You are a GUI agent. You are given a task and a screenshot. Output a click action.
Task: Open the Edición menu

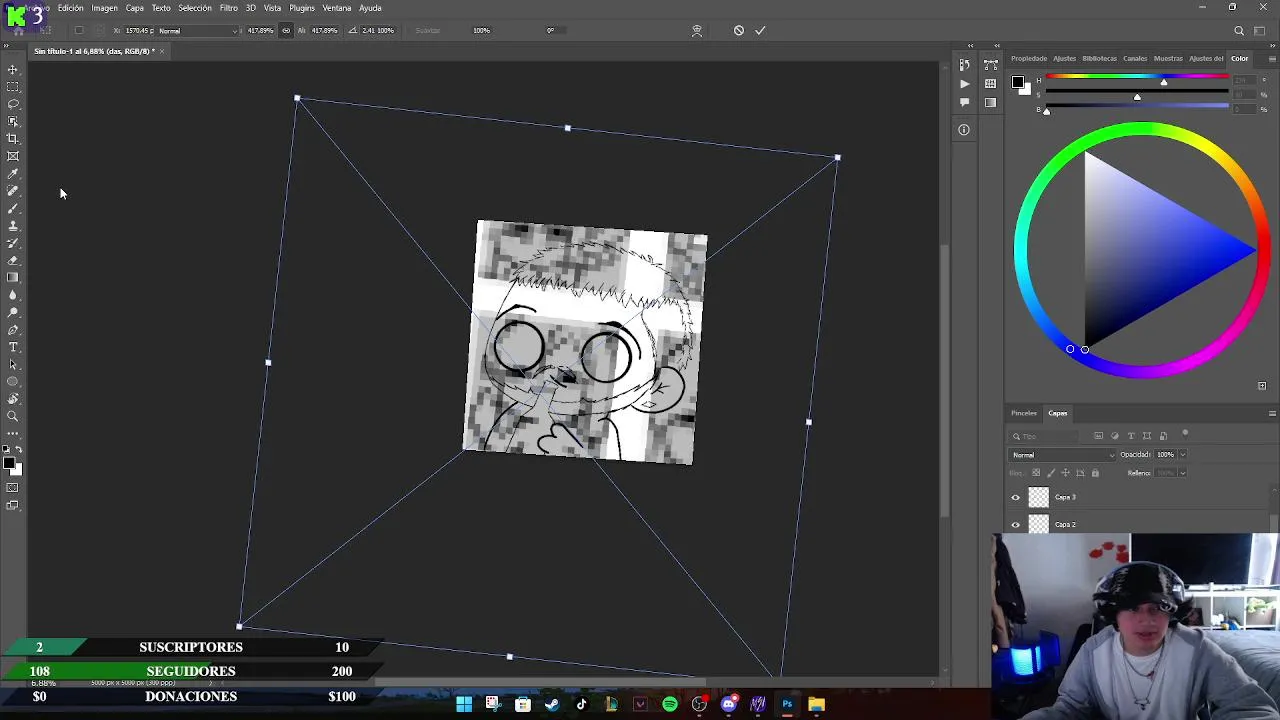click(x=71, y=8)
